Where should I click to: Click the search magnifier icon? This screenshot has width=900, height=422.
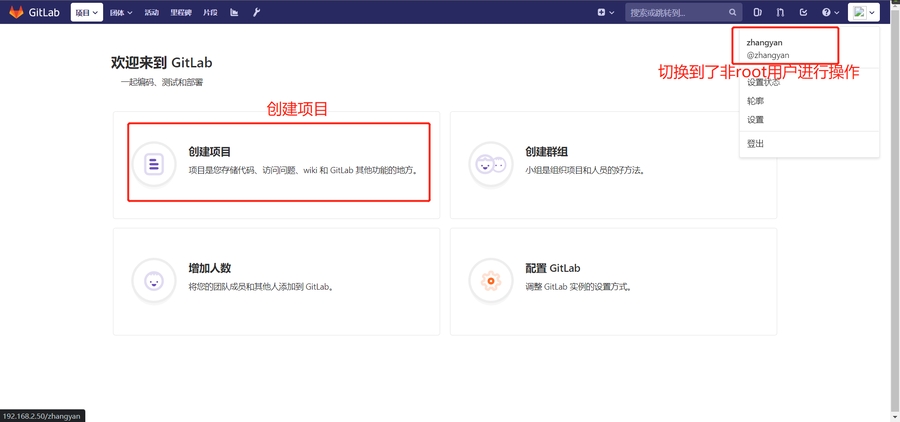(732, 13)
